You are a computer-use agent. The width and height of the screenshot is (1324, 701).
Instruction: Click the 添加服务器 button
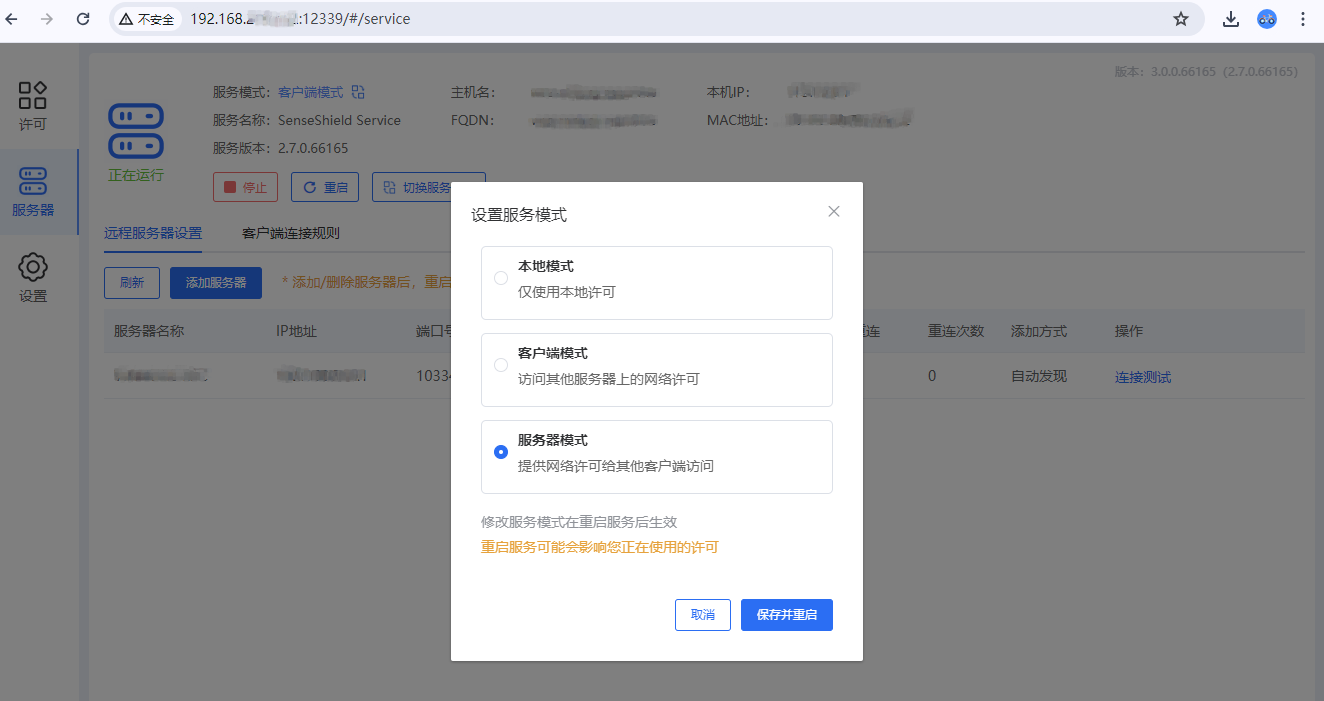pos(216,283)
